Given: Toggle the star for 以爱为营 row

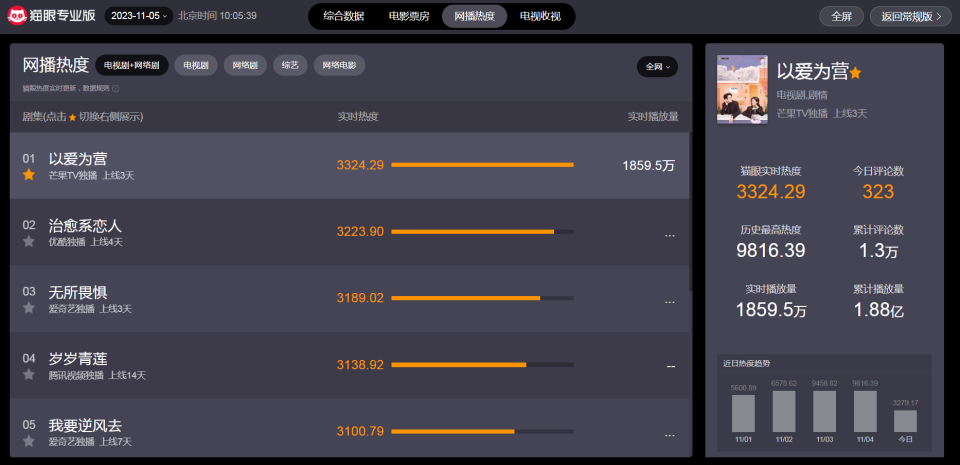Looking at the screenshot, I should (x=29, y=175).
